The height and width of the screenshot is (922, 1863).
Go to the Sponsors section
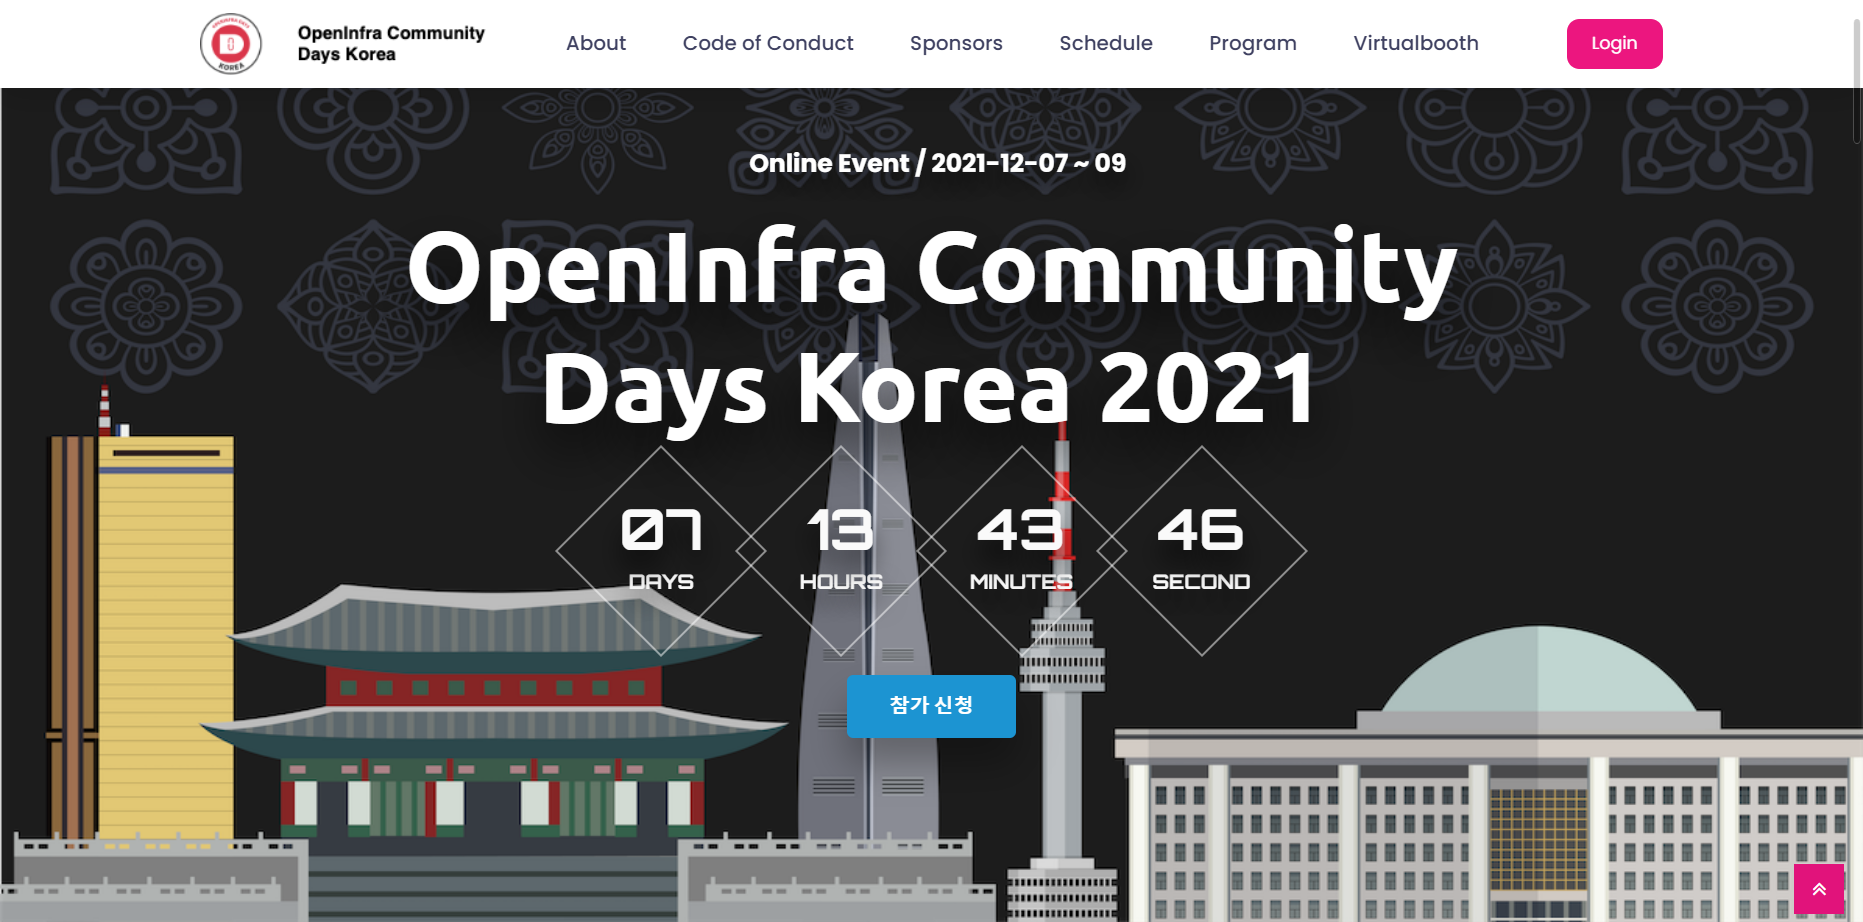pos(956,43)
